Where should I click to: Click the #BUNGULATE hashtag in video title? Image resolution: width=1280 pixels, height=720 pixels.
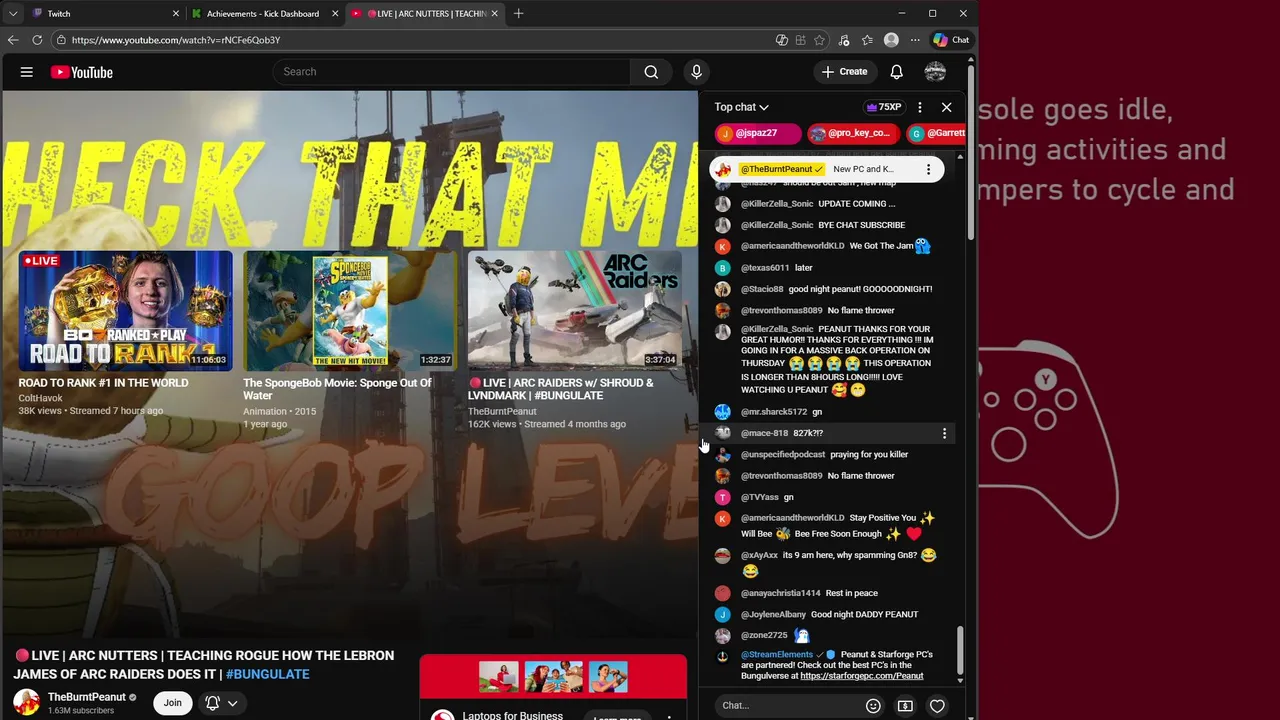click(267, 674)
